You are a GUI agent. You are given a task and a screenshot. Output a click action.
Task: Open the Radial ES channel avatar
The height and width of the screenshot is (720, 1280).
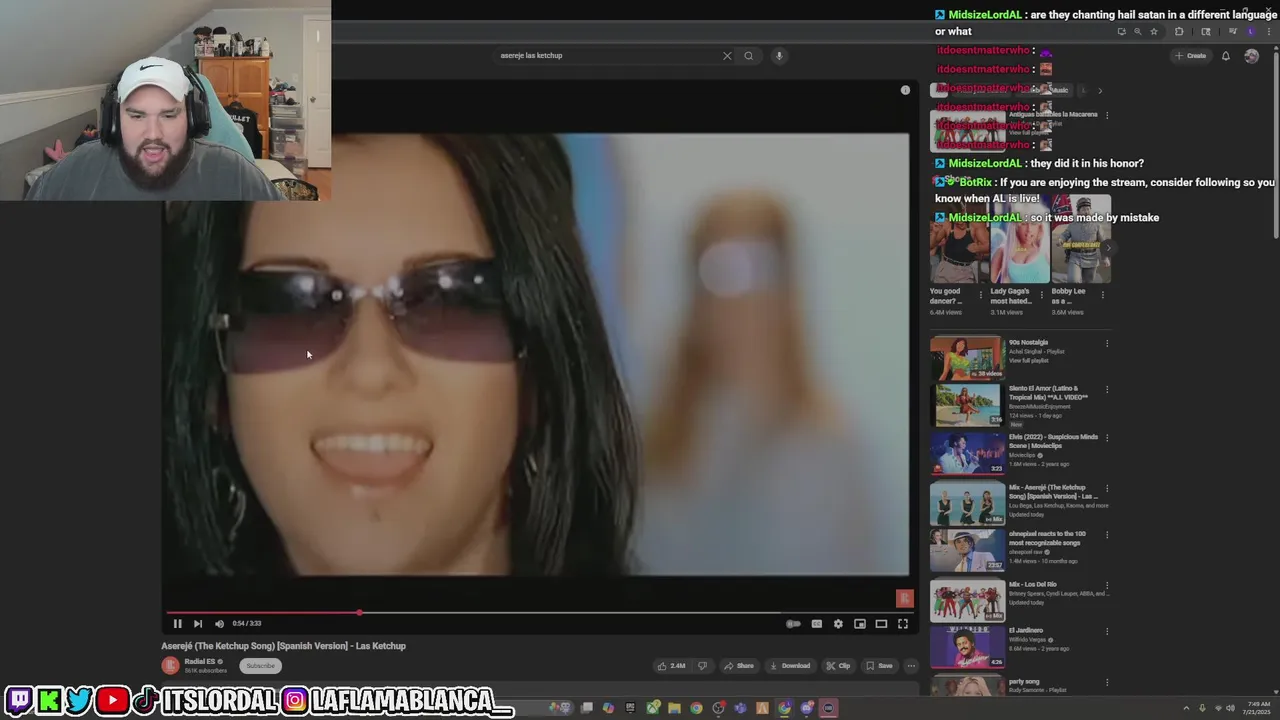point(171,666)
